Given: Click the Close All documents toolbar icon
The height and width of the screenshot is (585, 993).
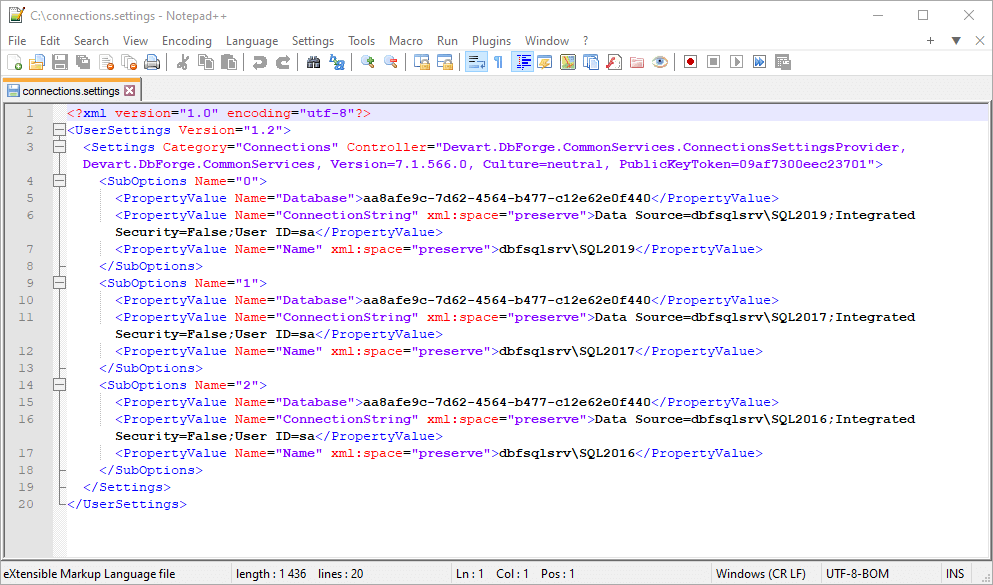Looking at the screenshot, I should [129, 62].
